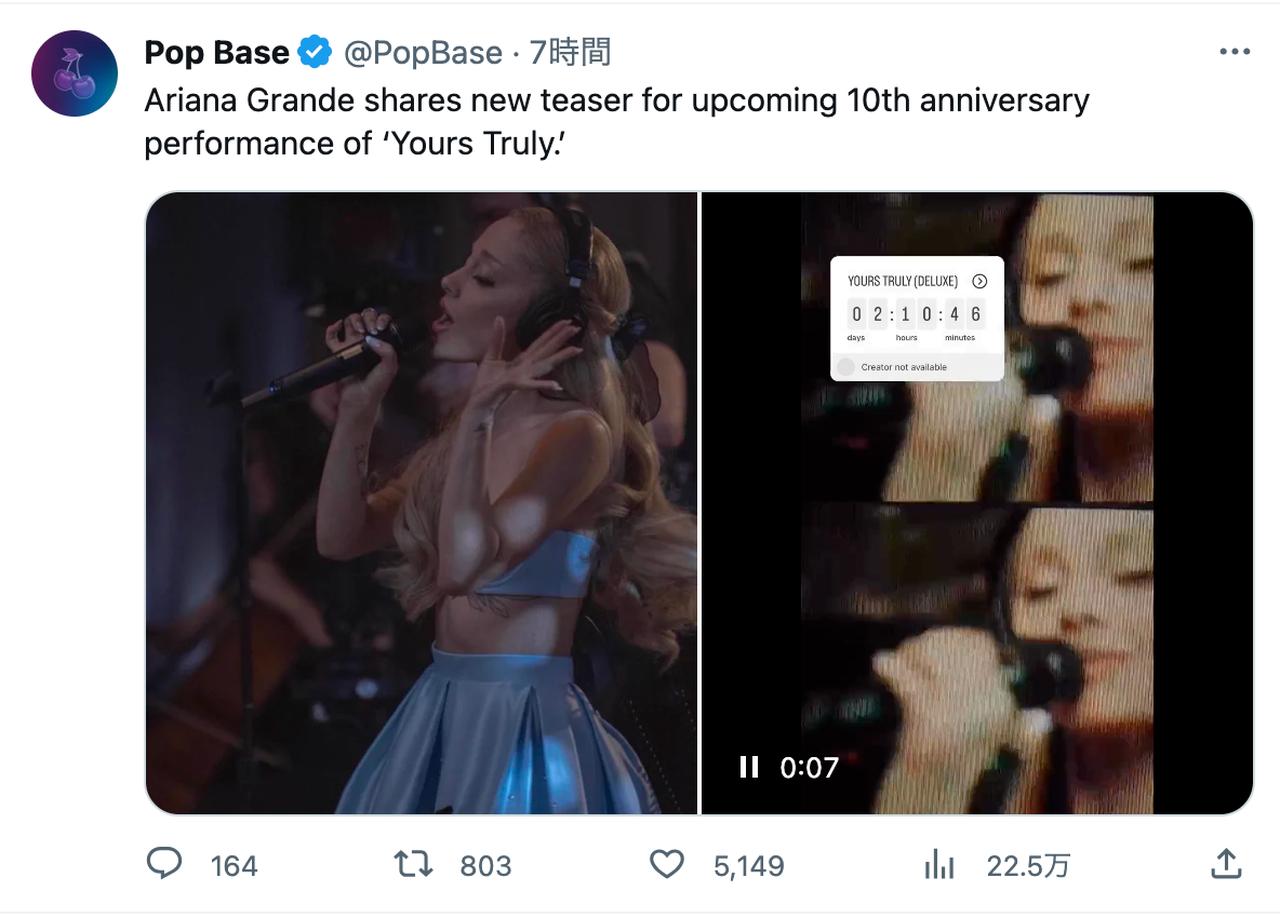Open the three-dot more options menu
This screenshot has height=918, width=1280.
[x=1235, y=52]
